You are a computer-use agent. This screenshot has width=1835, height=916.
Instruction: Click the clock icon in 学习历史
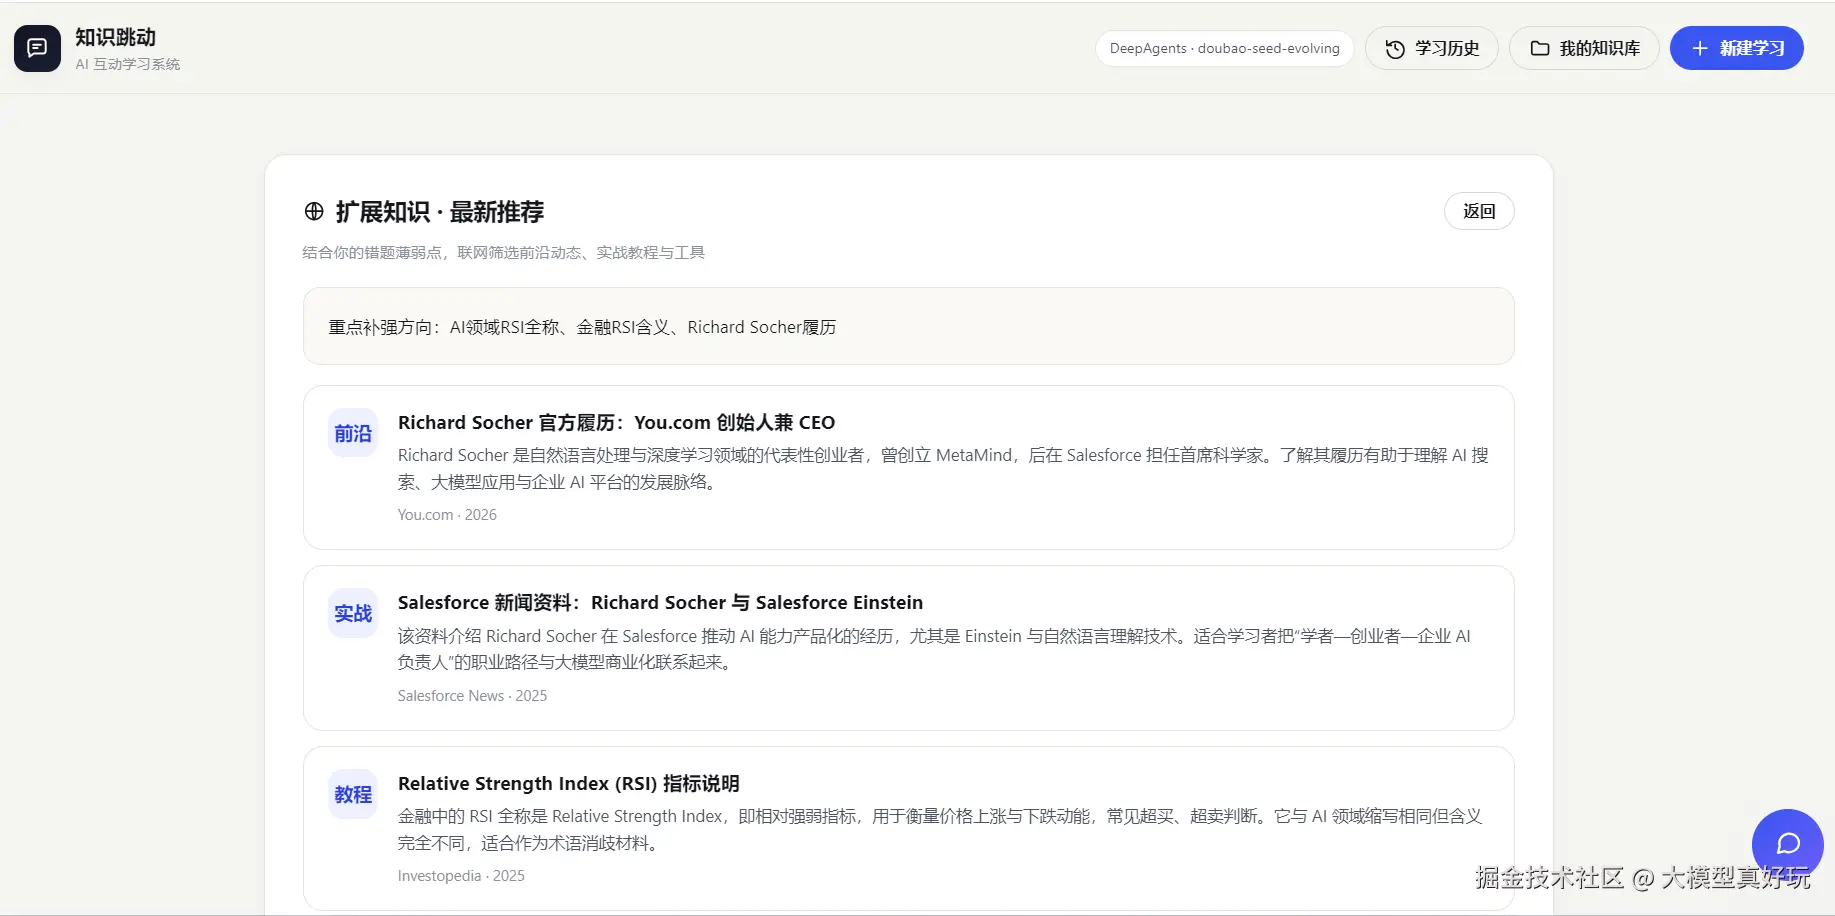click(1395, 49)
